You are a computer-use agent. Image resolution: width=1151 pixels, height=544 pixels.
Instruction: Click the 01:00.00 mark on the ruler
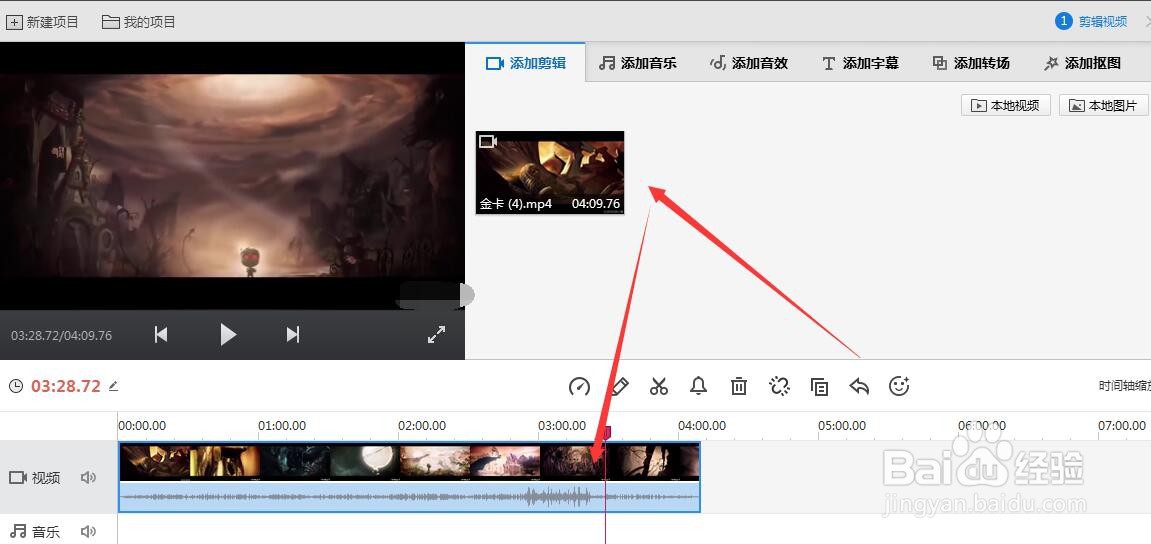(x=282, y=426)
